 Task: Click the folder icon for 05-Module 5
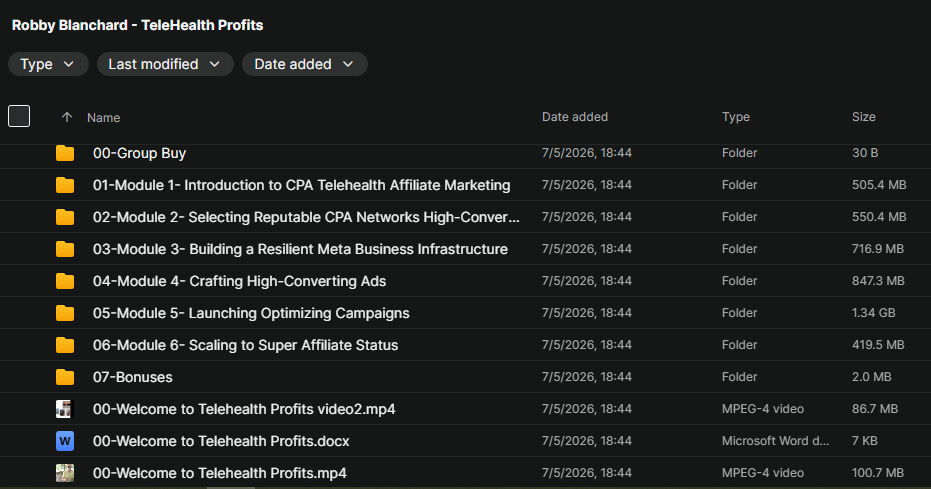click(65, 313)
